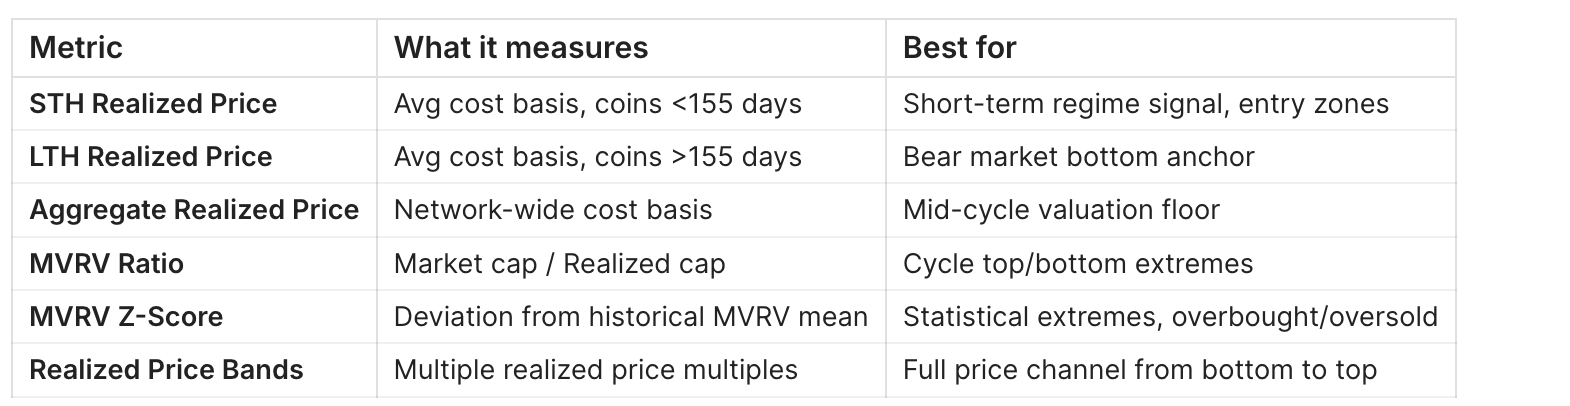Click Multiple realized price multiples cell

[x=596, y=370]
